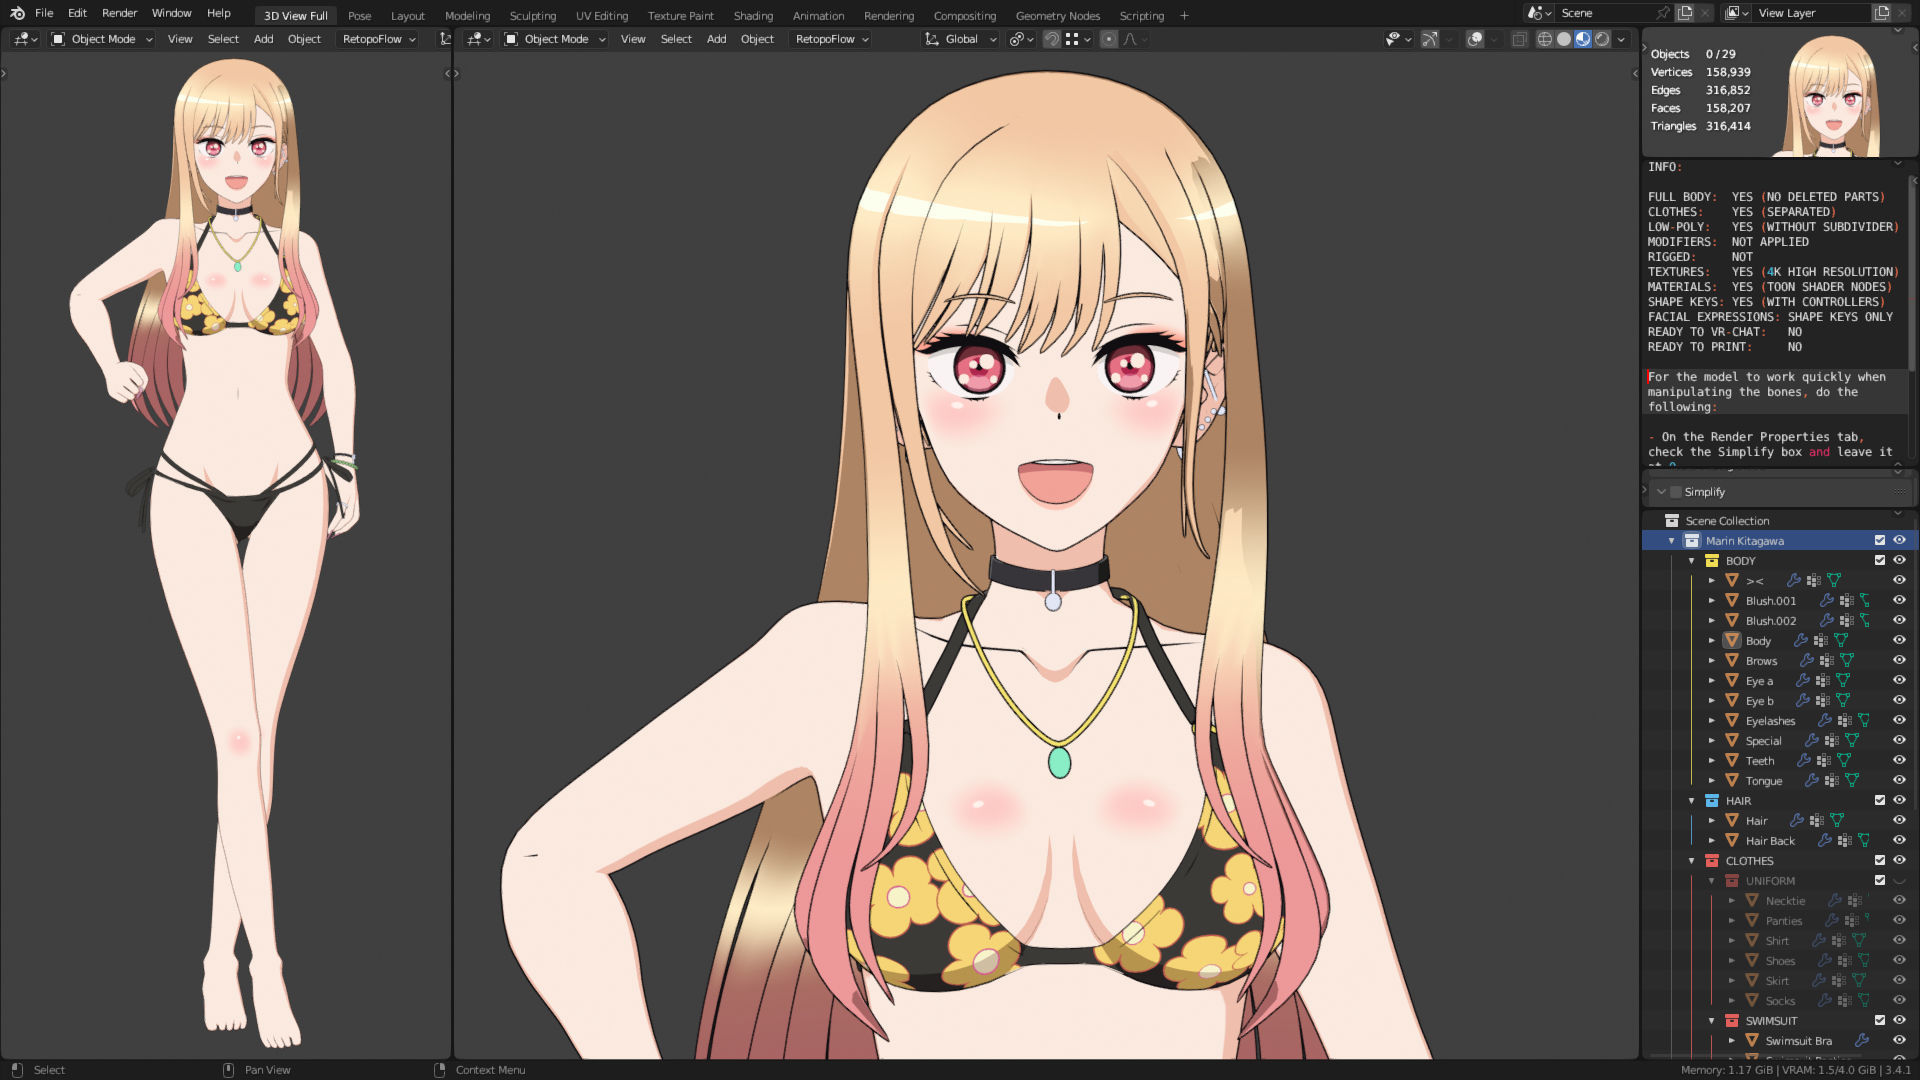Hide the Hair Back object
Image resolution: width=1920 pixels, height=1080 pixels.
coord(1899,840)
